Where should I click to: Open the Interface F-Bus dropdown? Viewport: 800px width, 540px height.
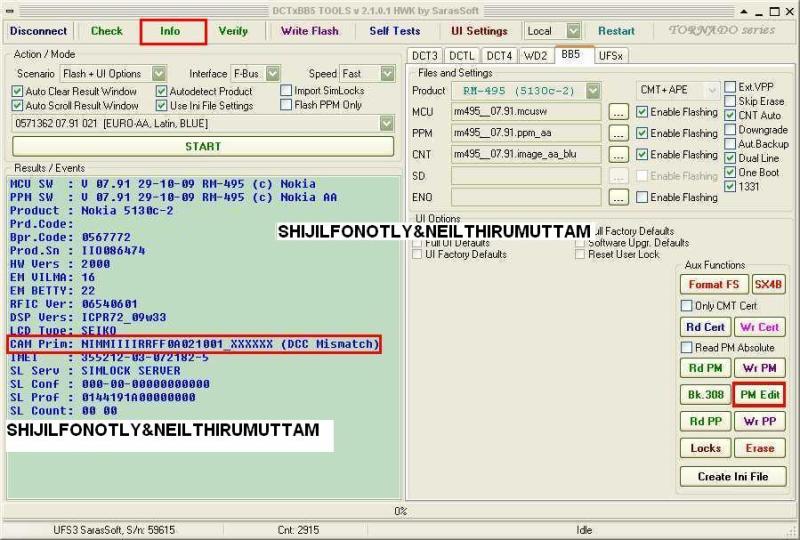pos(273,73)
